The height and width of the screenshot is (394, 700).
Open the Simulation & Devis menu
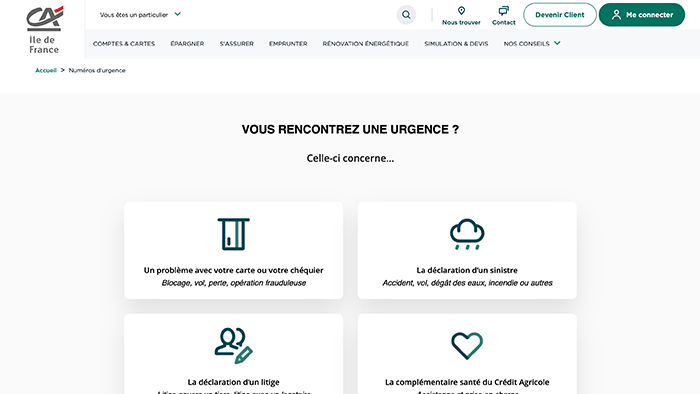456,44
